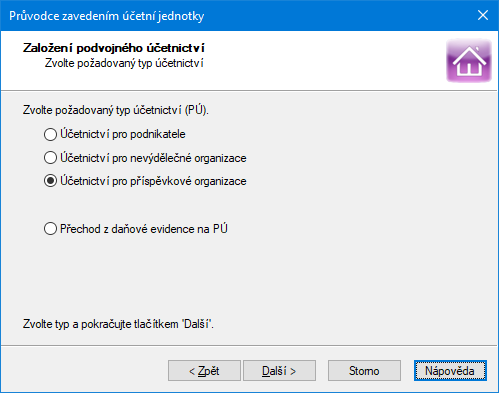Screen dimensions: 499x393
Task: Click the hint mentioning tlačítkem 'Další'
Action: coord(118,324)
